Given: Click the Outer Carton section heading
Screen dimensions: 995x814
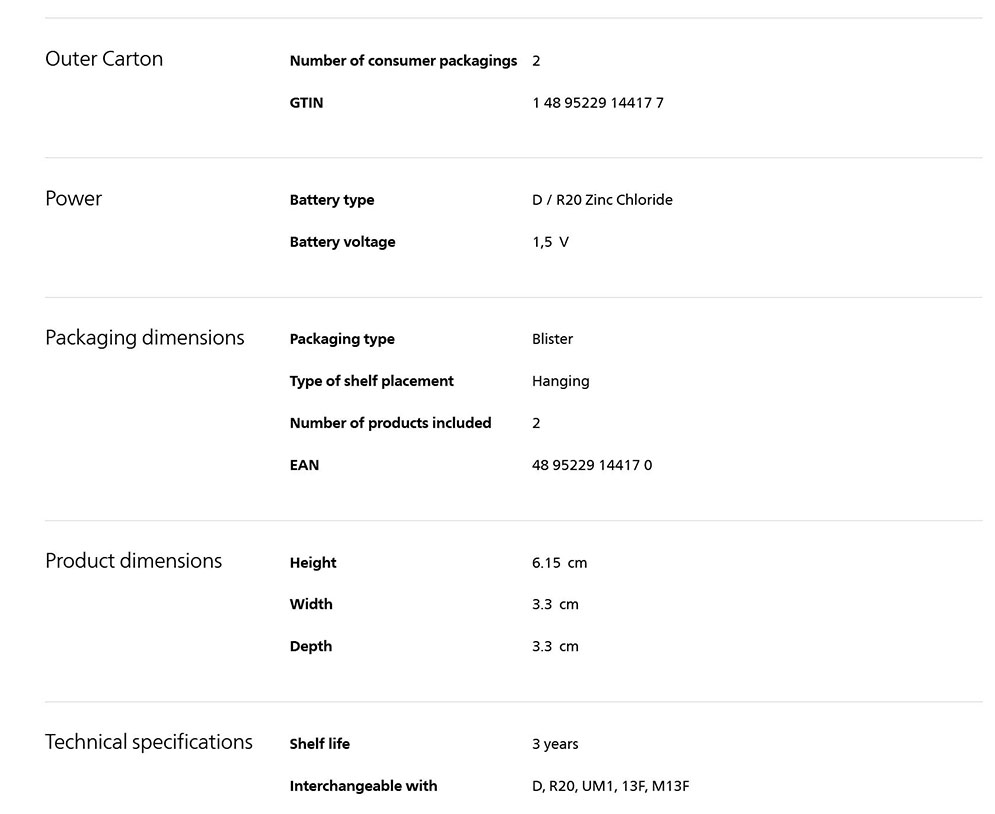Looking at the screenshot, I should (104, 59).
